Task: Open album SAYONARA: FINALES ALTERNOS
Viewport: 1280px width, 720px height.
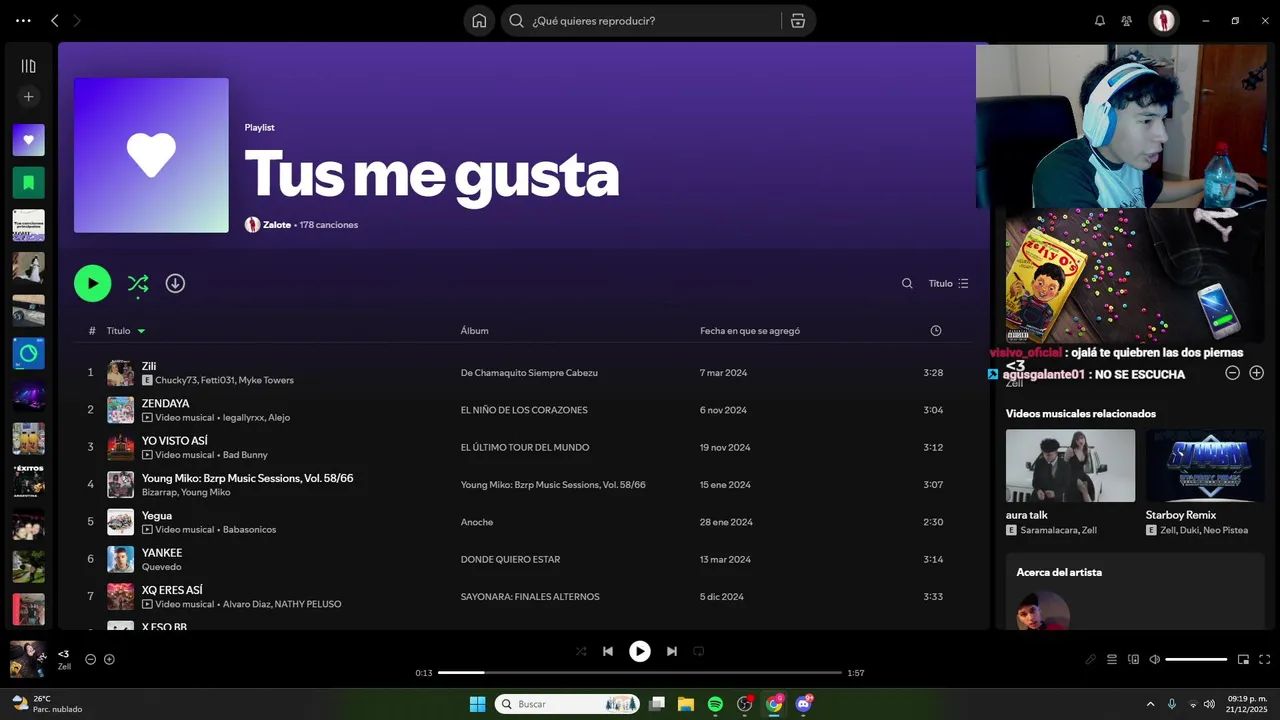Action: (x=530, y=597)
